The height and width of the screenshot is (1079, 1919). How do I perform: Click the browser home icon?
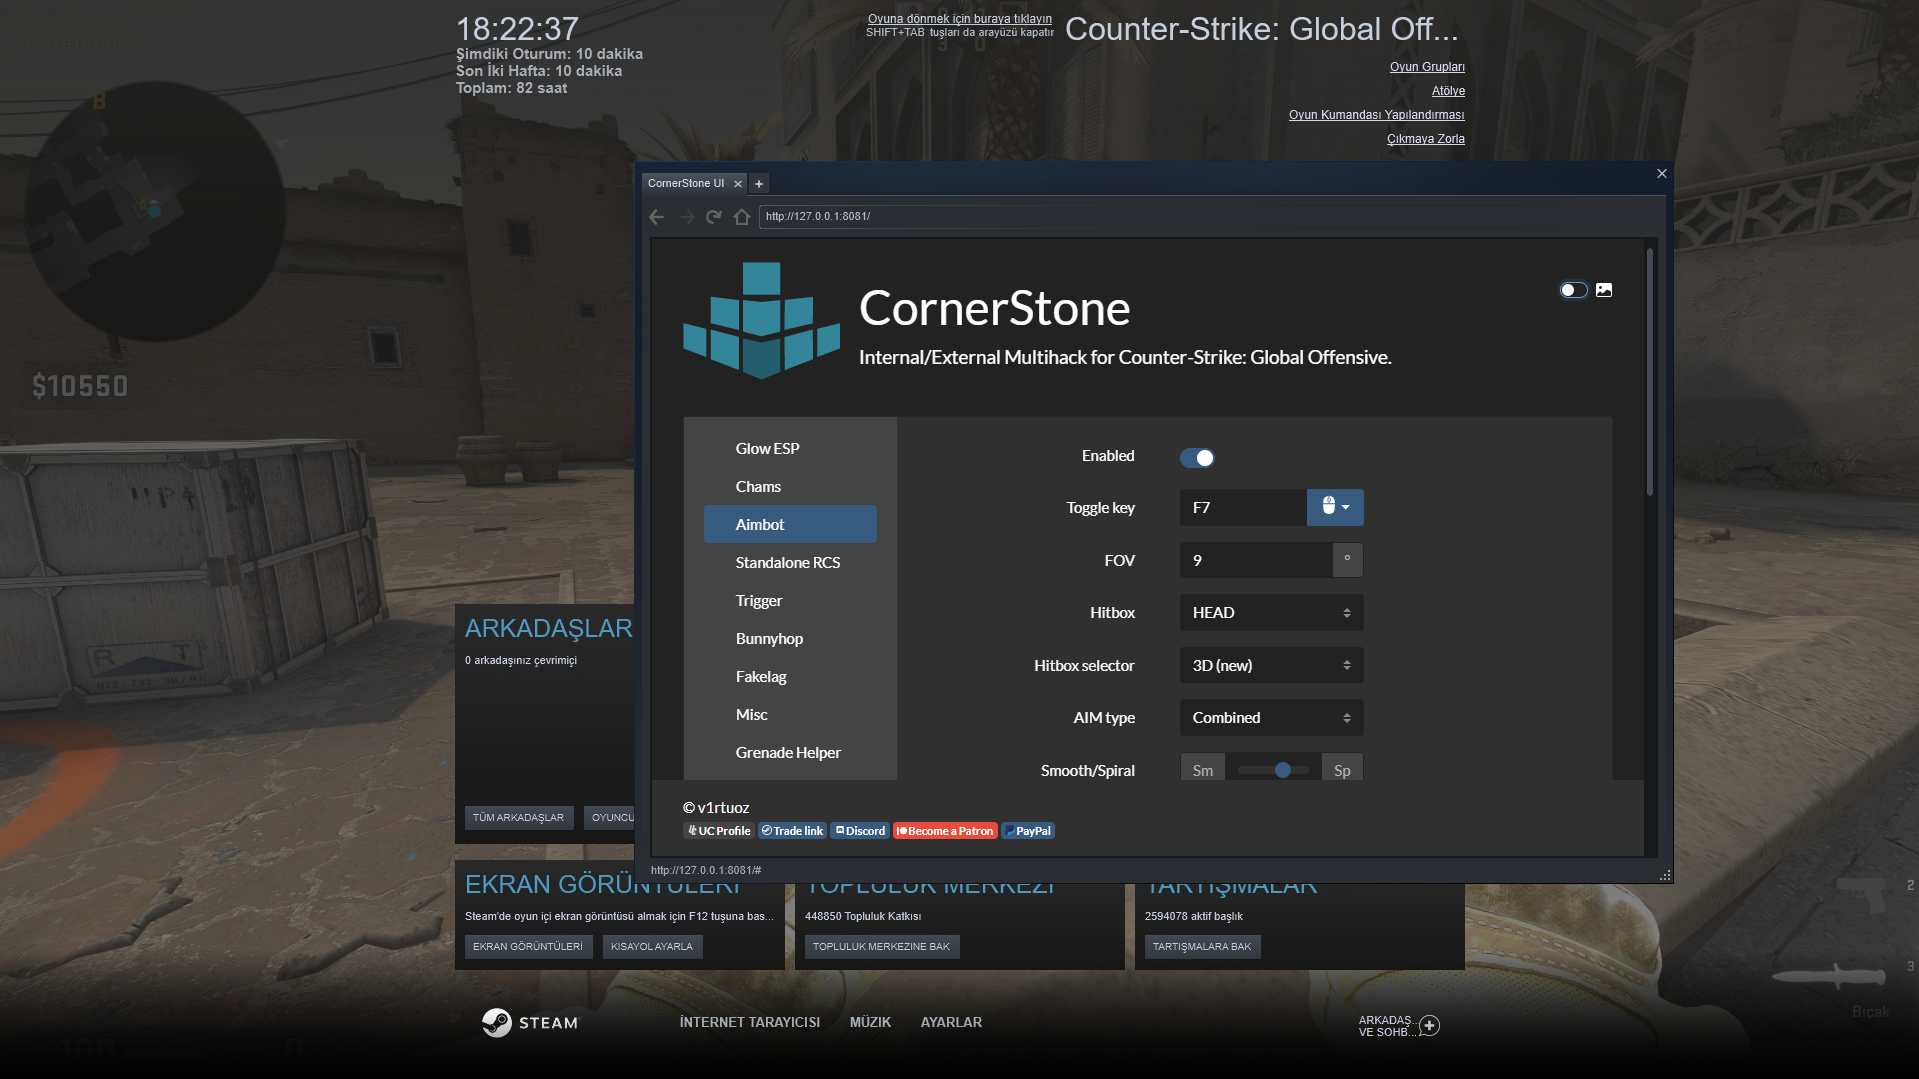[742, 217]
